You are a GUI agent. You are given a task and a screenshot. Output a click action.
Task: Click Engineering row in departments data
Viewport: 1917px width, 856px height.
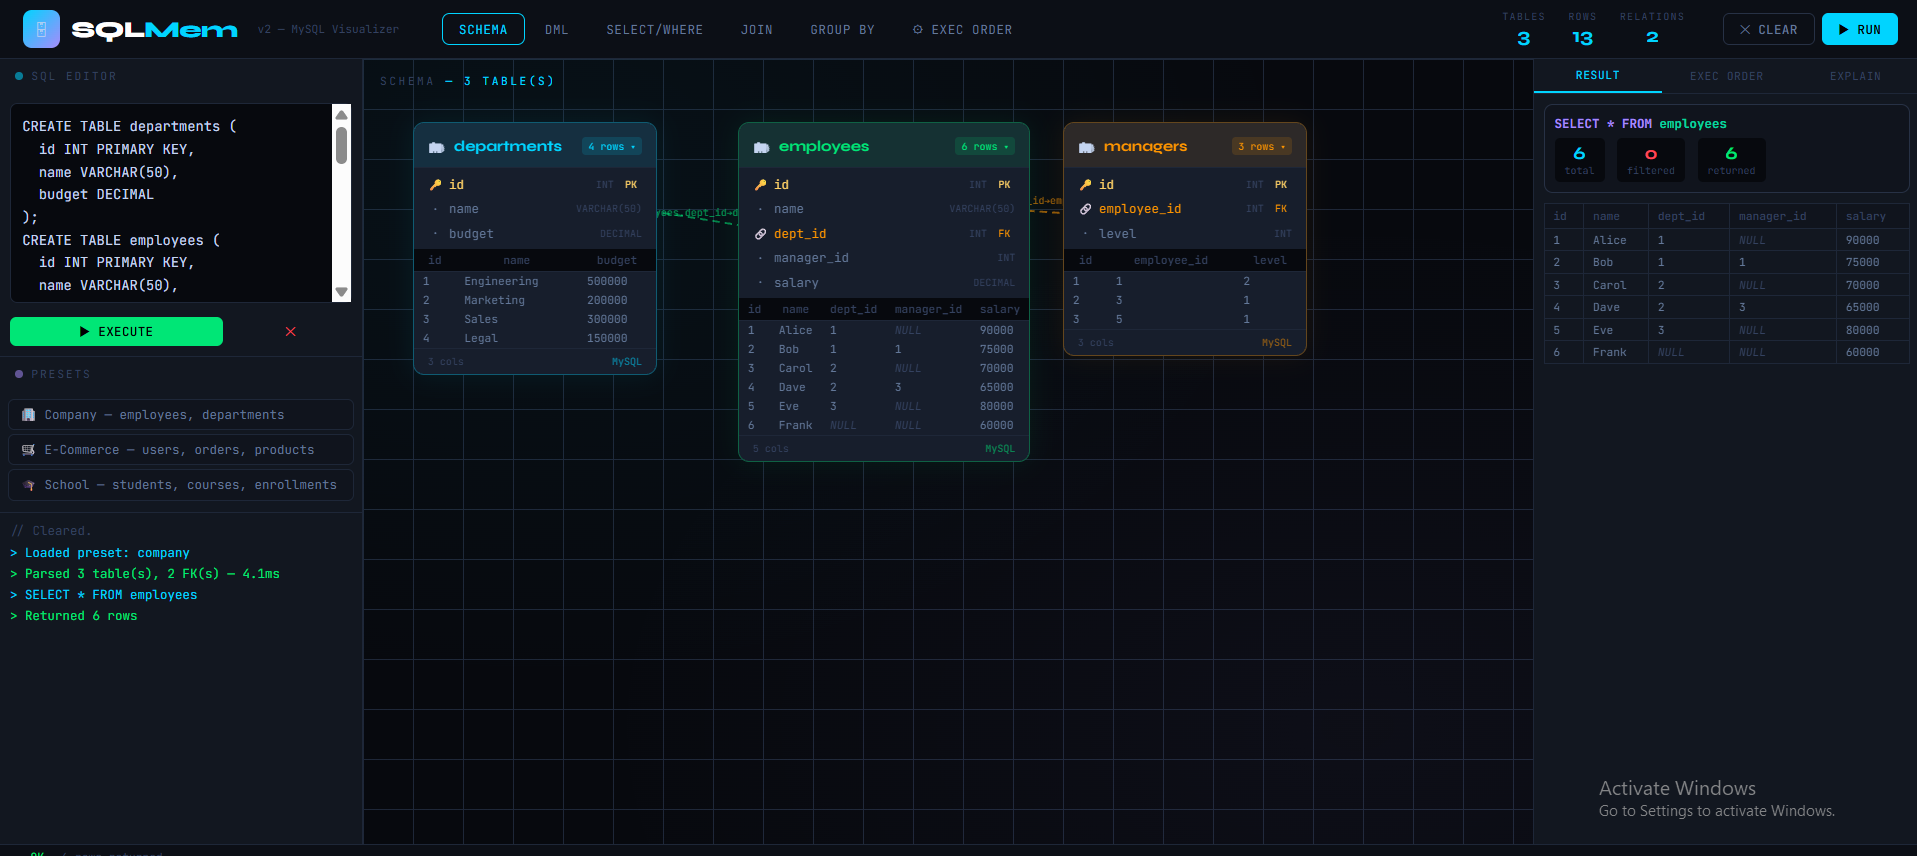coord(535,282)
